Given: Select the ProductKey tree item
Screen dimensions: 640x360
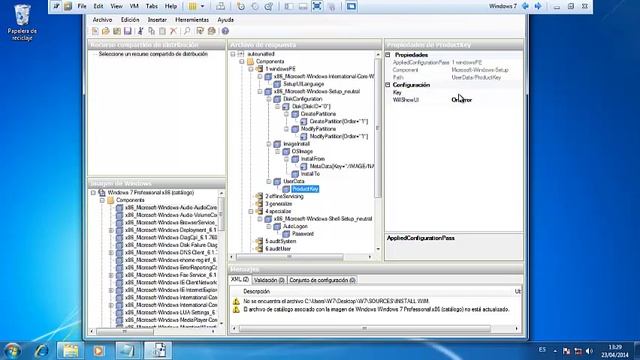Looking at the screenshot, I should coord(305,189).
